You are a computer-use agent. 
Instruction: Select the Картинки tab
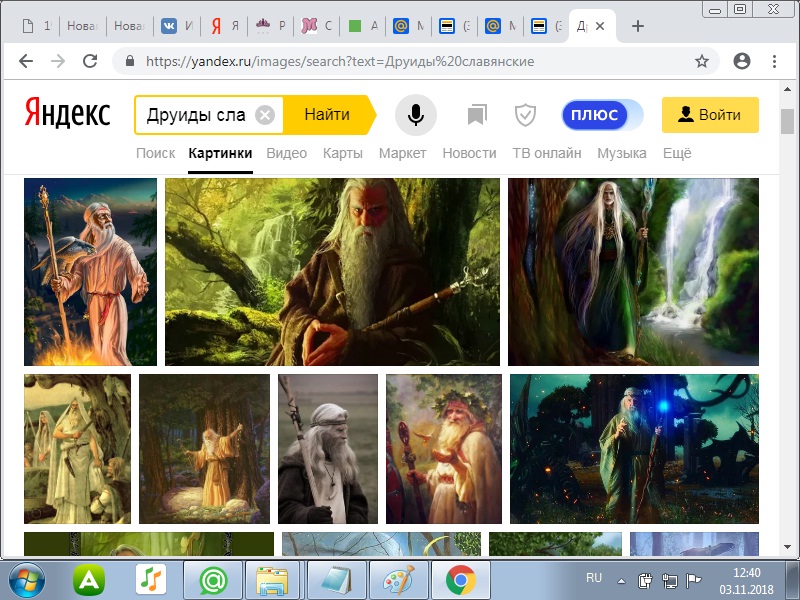click(x=220, y=153)
